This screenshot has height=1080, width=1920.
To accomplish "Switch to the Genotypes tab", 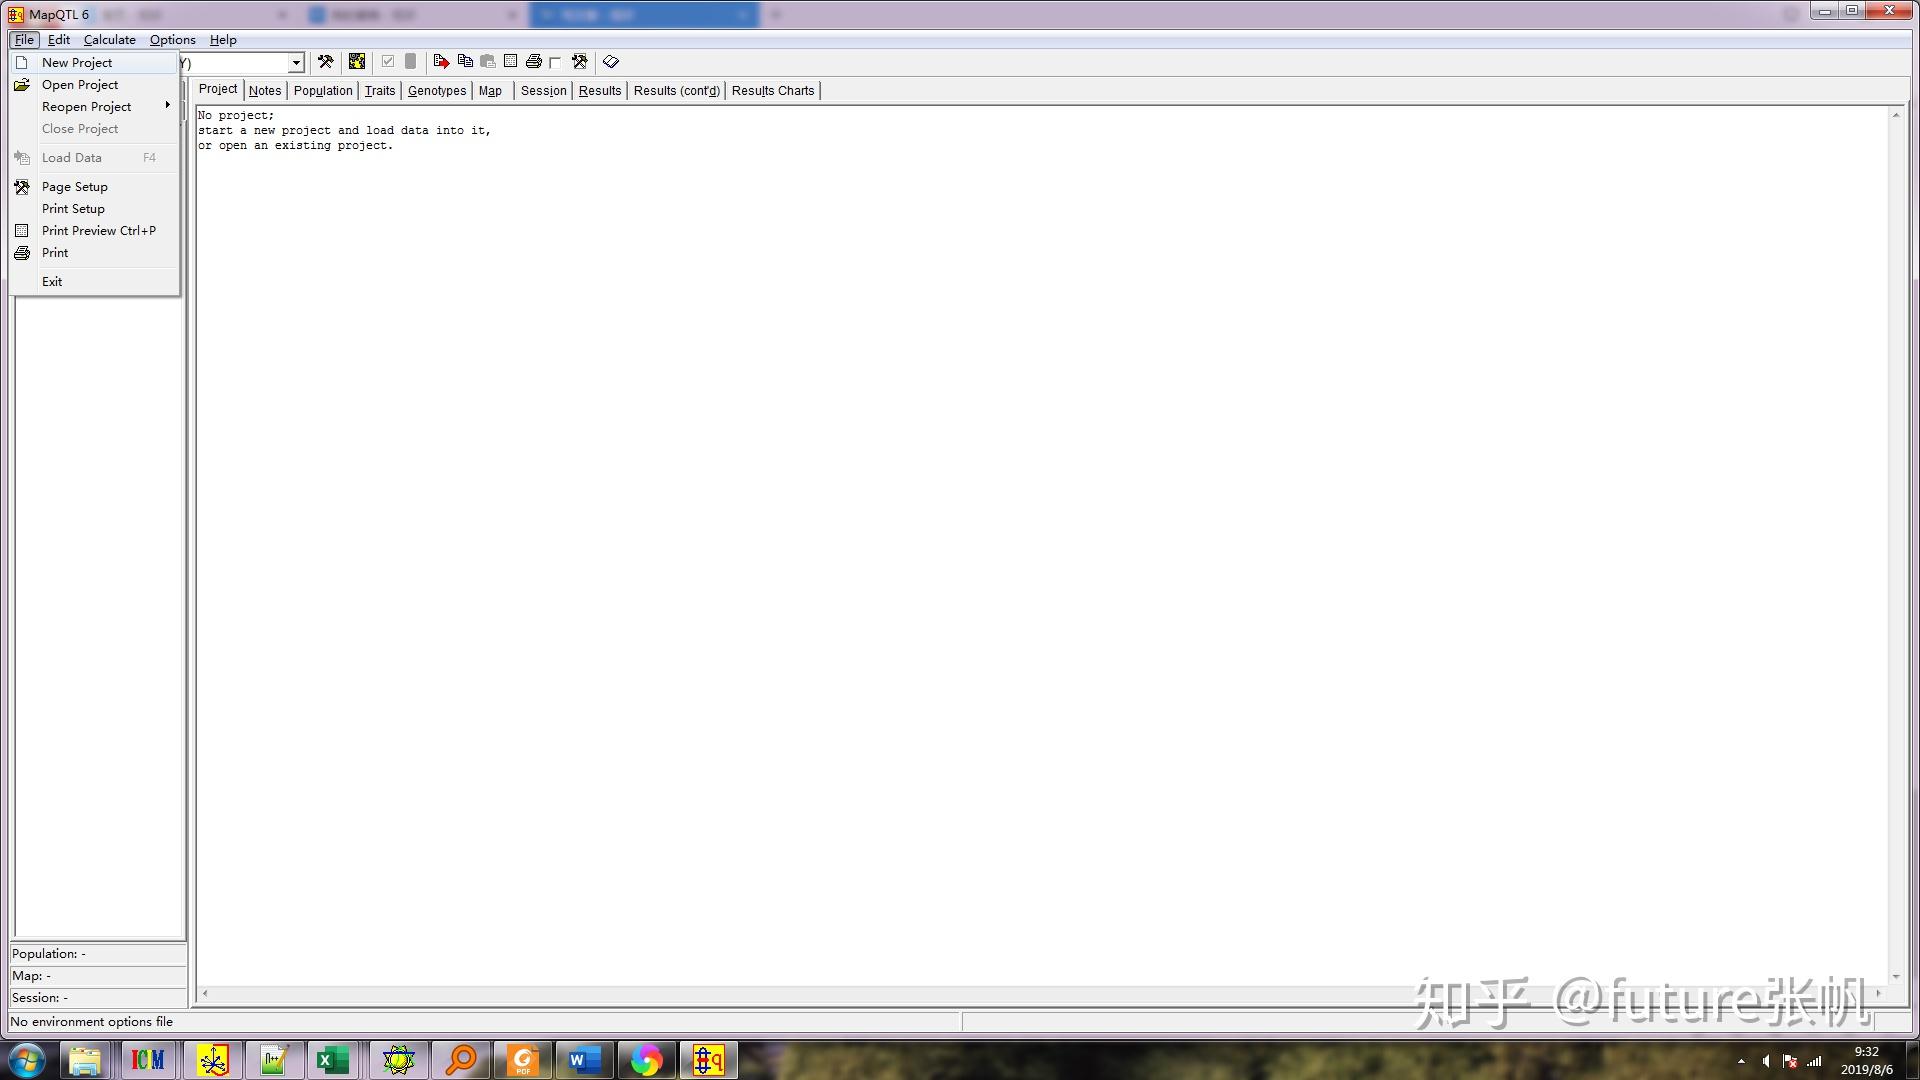I will click(x=437, y=91).
